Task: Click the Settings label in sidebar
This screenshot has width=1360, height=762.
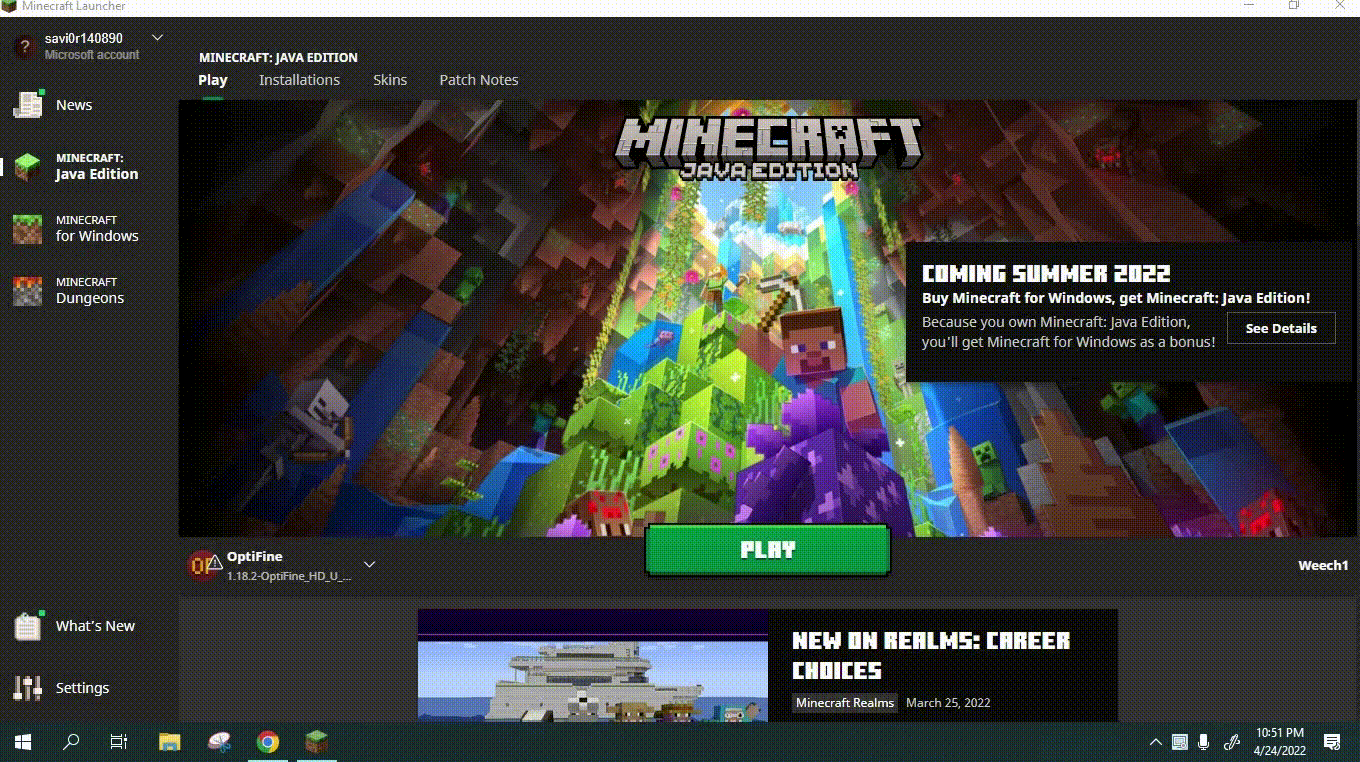Action: 82,688
